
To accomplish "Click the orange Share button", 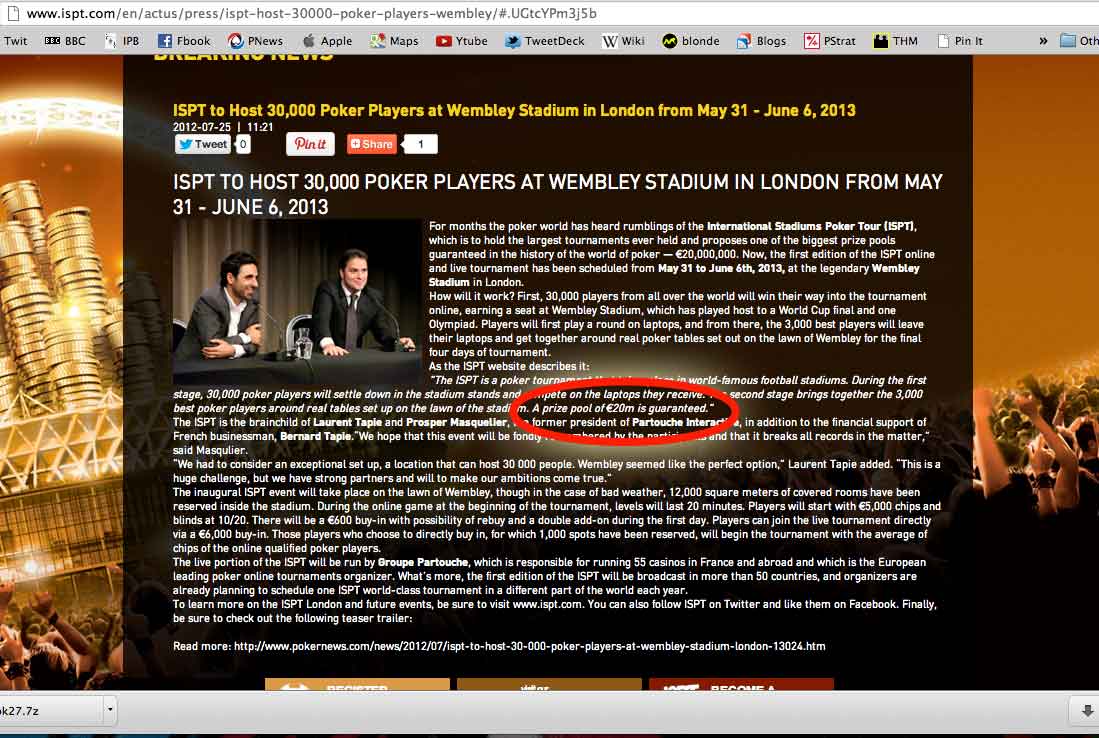I will [371, 144].
